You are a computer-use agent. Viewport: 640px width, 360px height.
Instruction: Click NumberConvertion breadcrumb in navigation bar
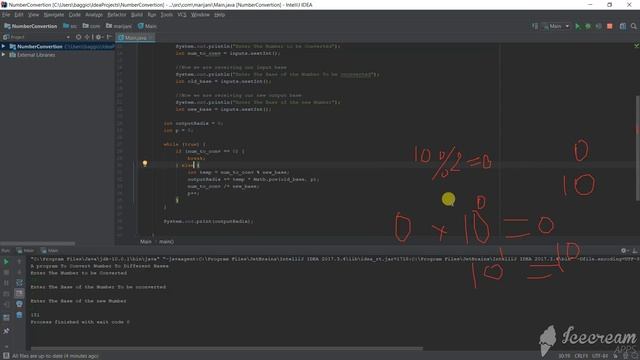point(31,26)
